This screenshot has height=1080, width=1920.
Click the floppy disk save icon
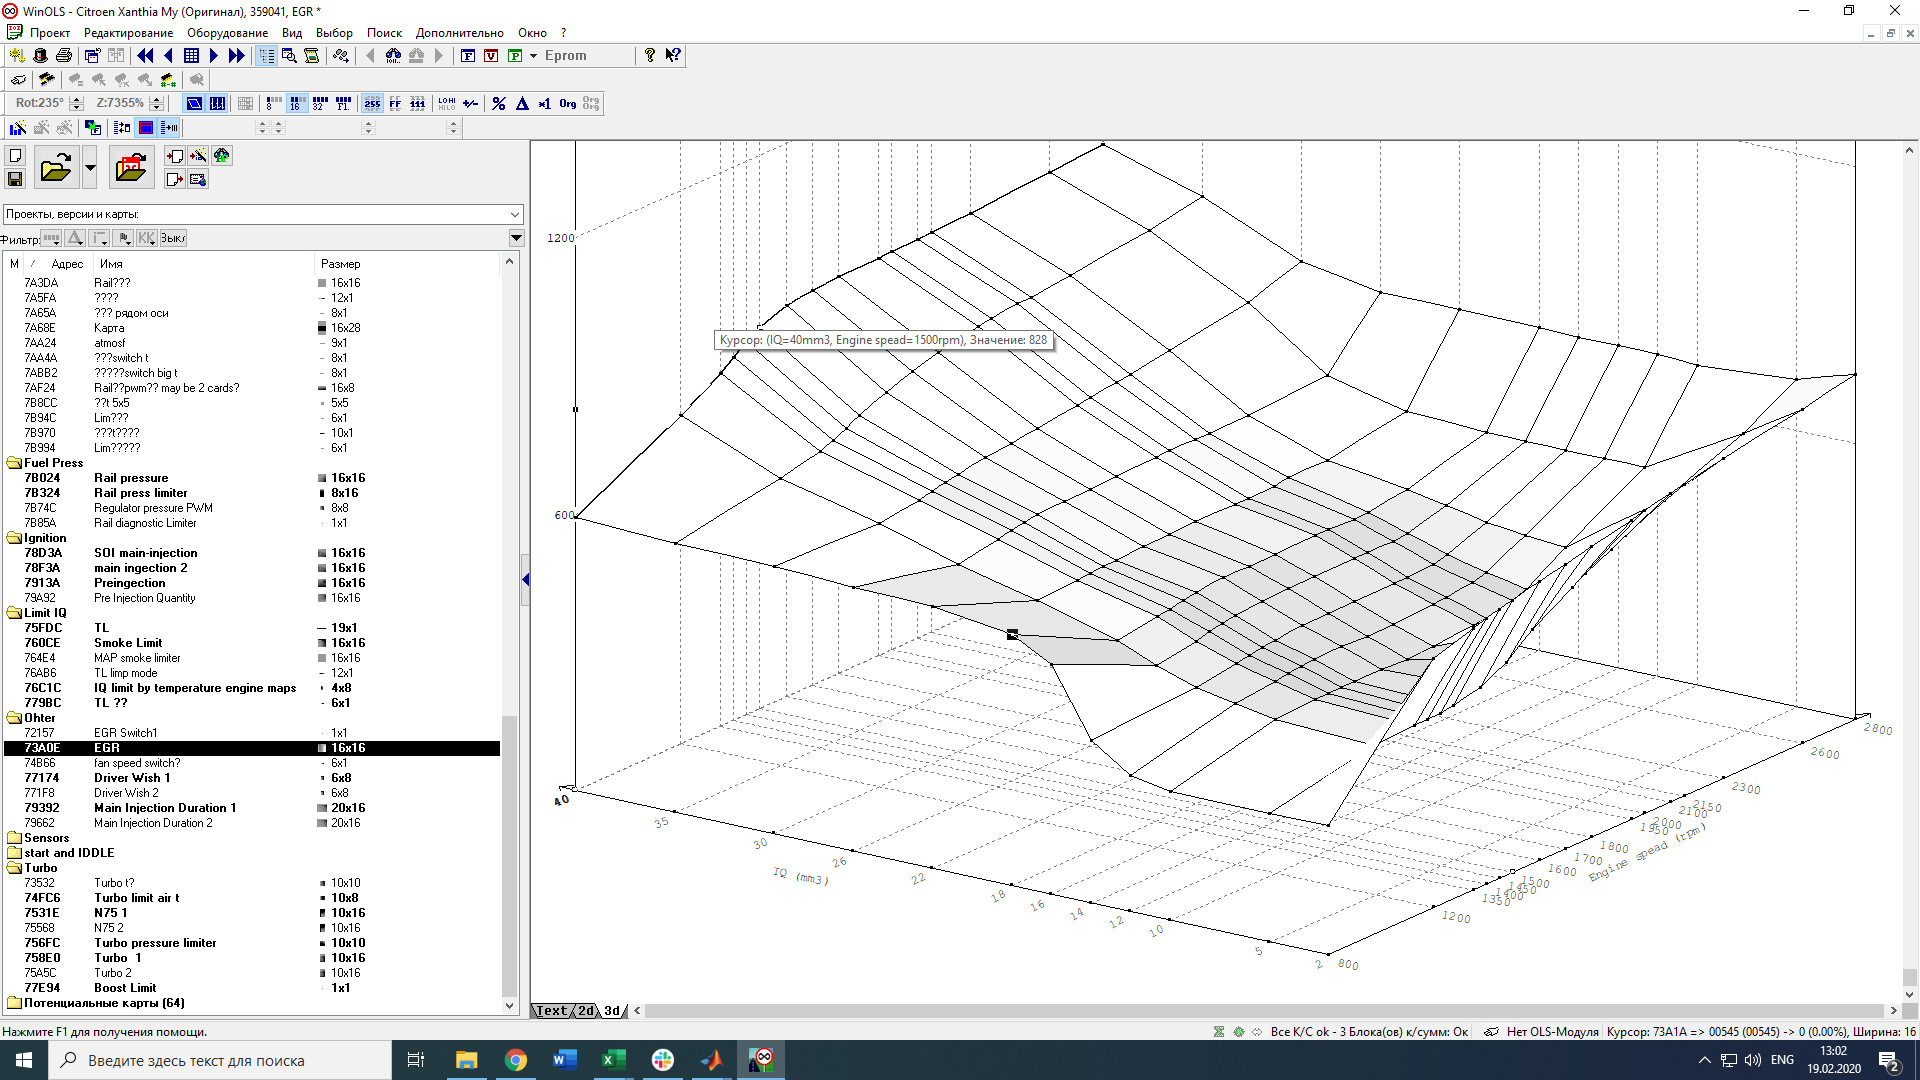(15, 179)
